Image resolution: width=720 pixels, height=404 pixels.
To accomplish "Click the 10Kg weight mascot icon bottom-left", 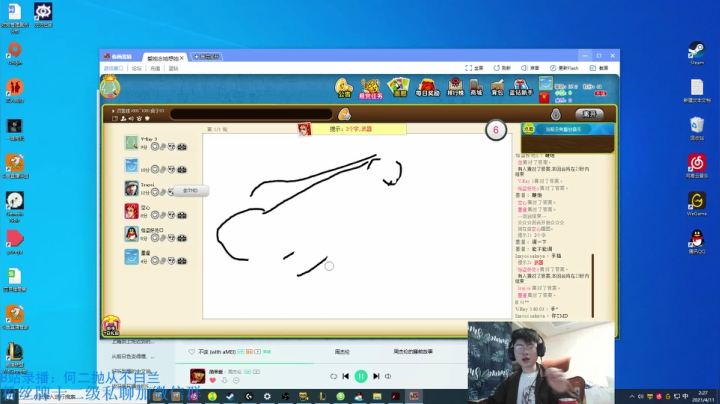I will [x=111, y=325].
